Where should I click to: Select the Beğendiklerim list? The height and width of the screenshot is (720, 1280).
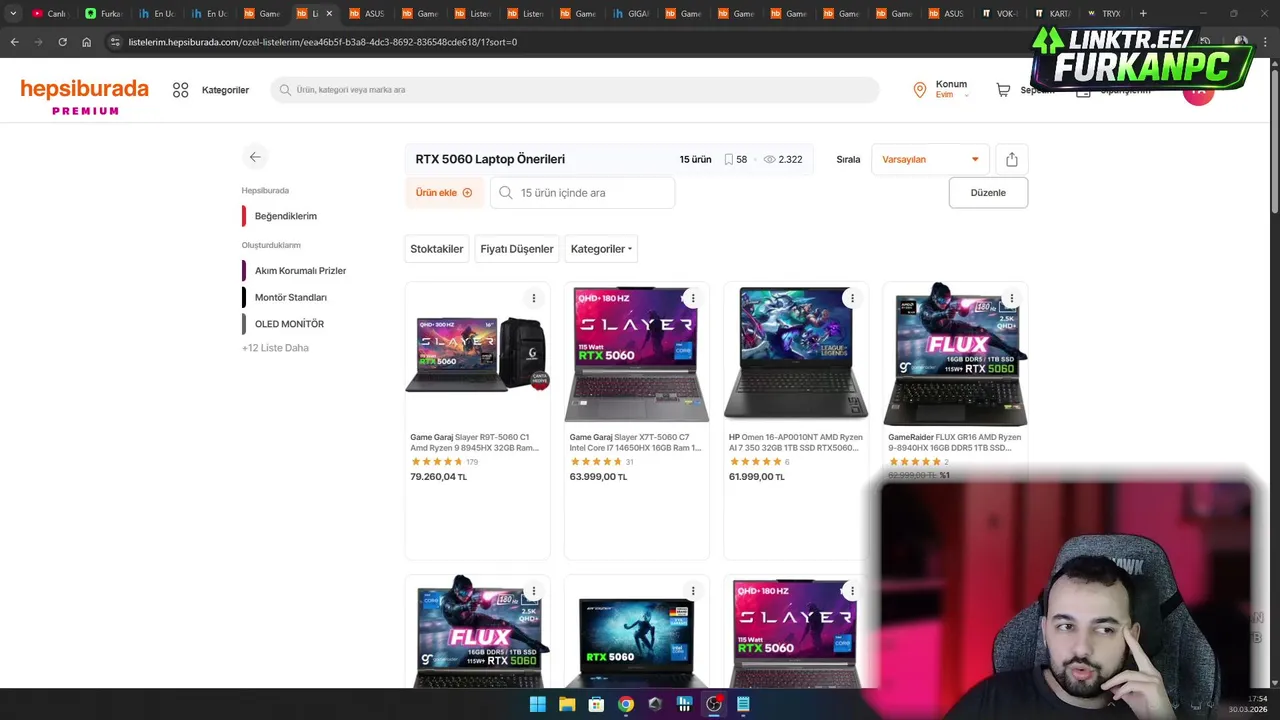286,216
